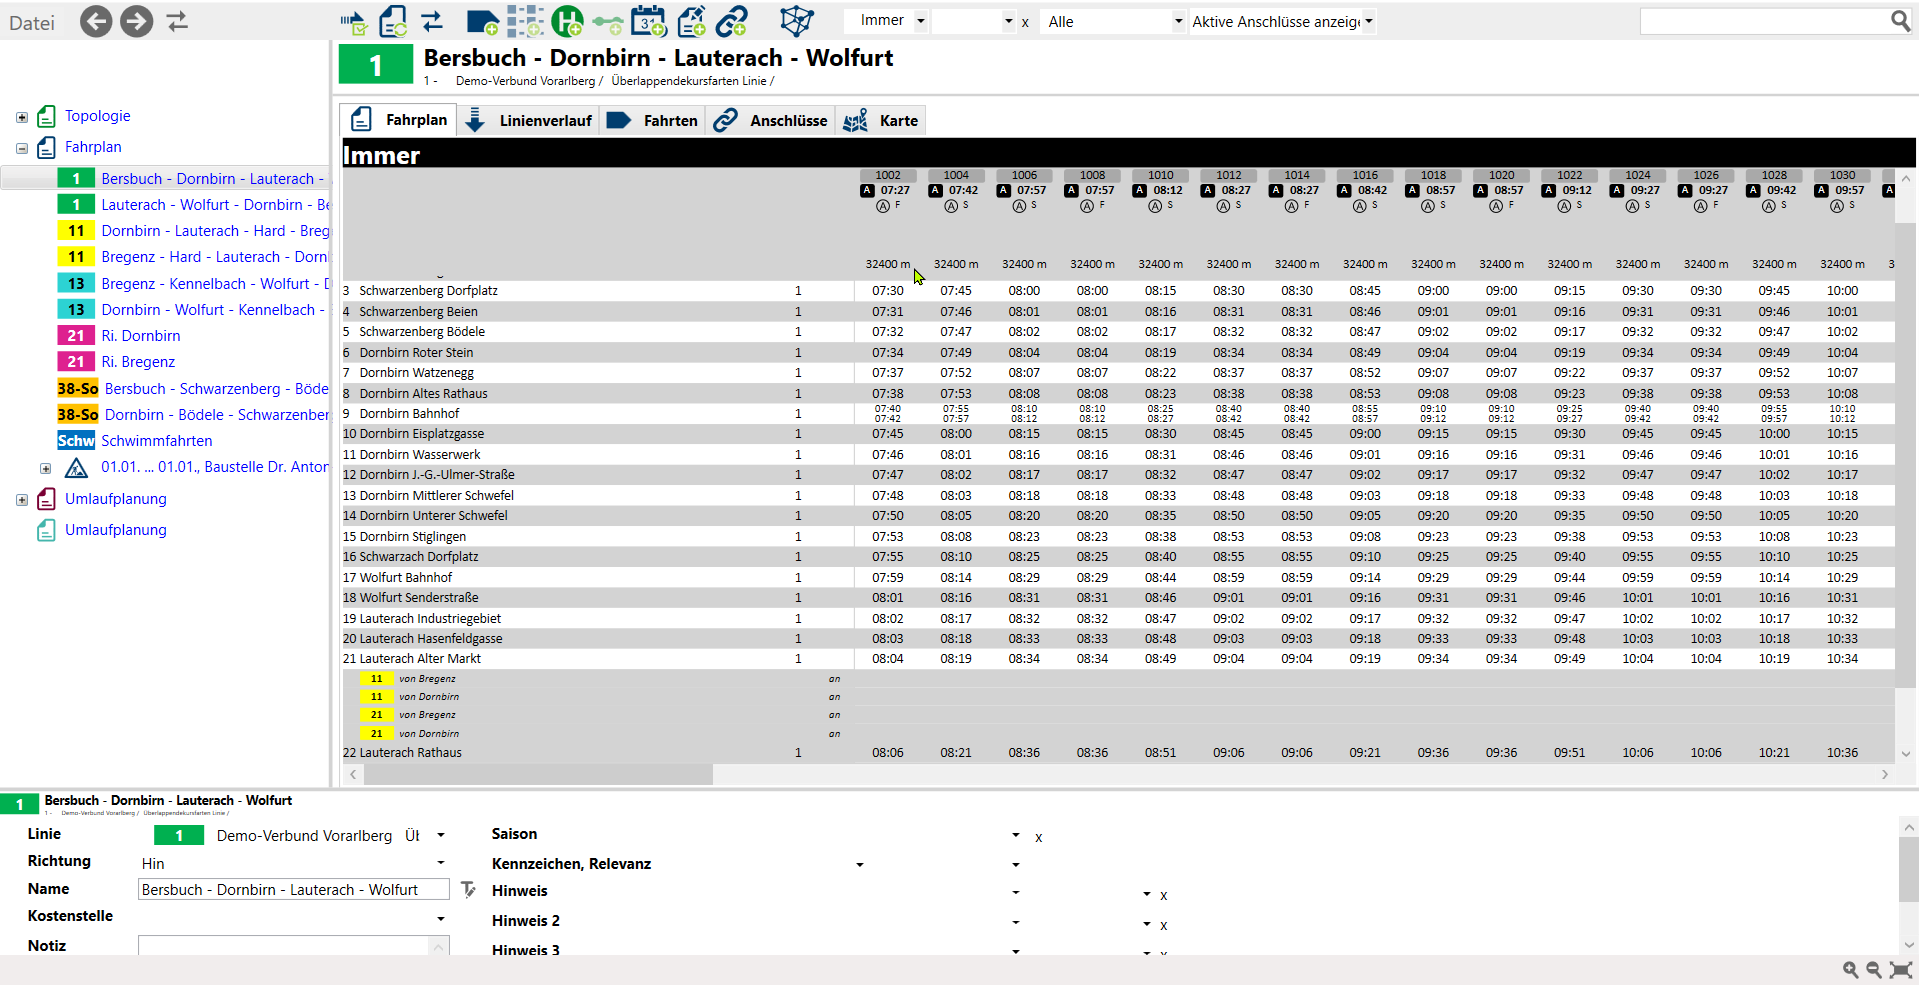This screenshot has height=985, width=1919.
Task: Click the network cube icon
Action: 797,21
